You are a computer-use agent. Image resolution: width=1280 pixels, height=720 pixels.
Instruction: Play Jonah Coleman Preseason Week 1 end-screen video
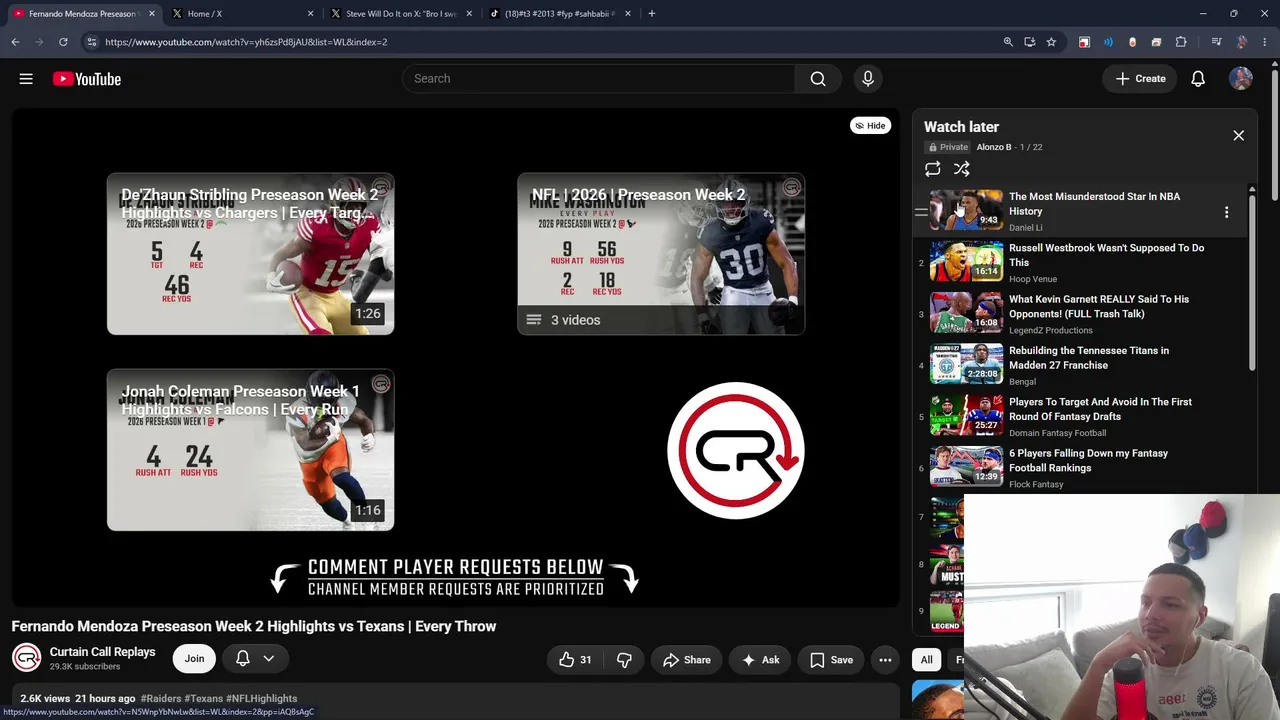[250, 450]
